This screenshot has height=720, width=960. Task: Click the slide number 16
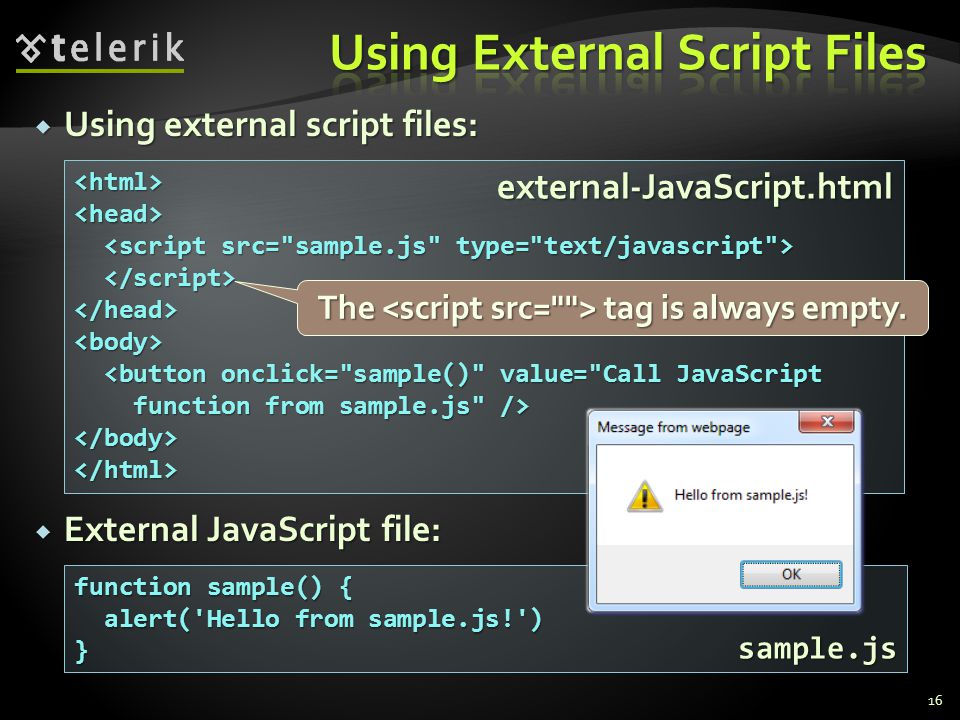click(x=934, y=700)
